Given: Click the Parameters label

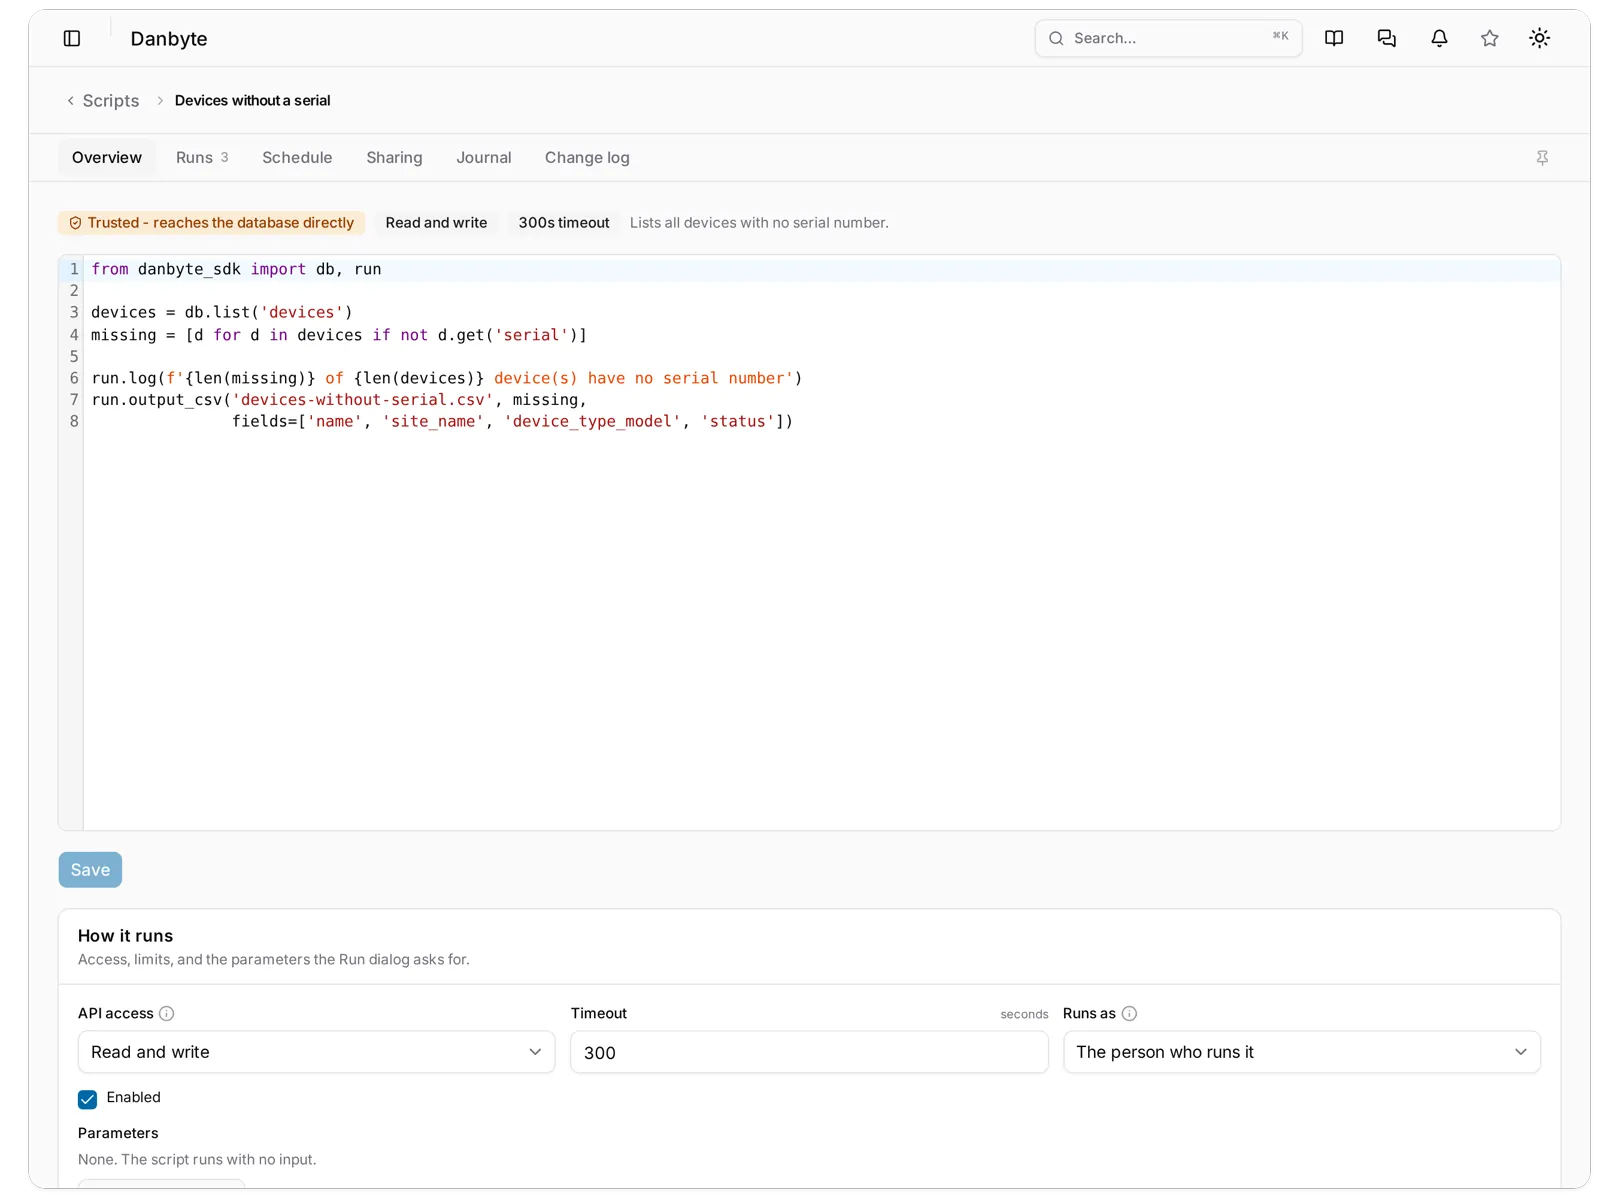Looking at the screenshot, I should pos(118,1133).
